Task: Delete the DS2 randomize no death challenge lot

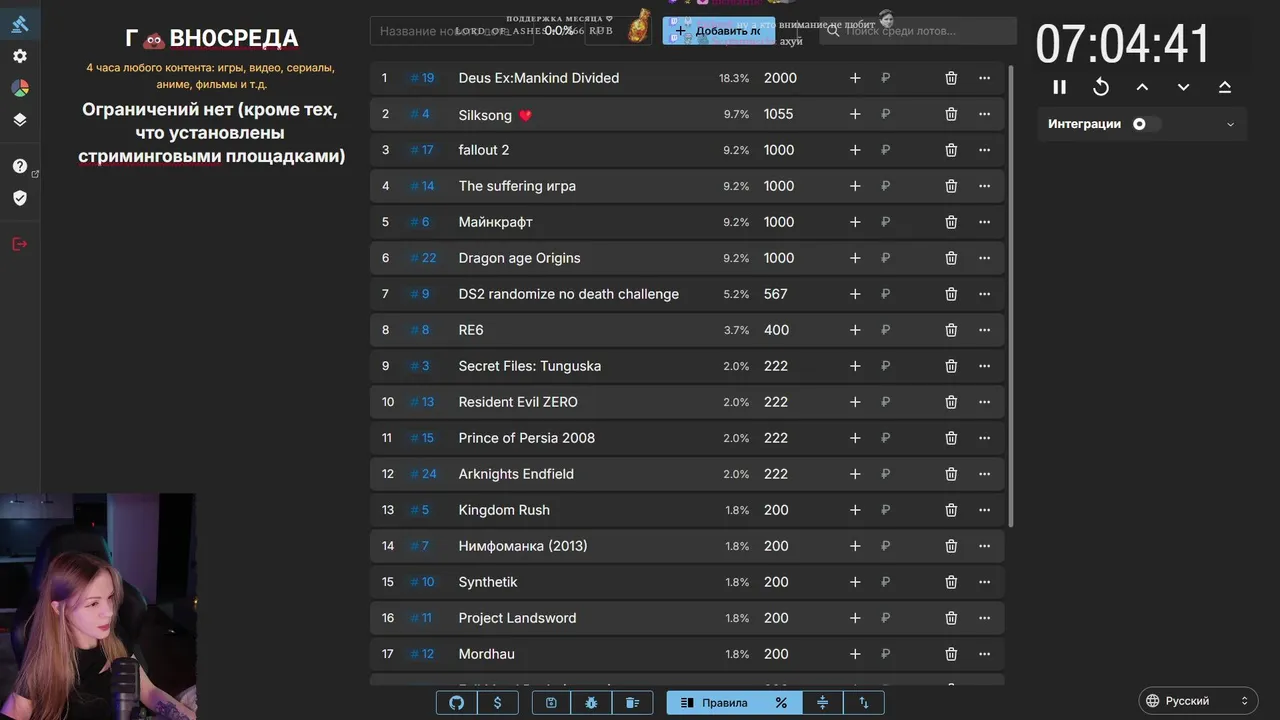Action: click(951, 294)
